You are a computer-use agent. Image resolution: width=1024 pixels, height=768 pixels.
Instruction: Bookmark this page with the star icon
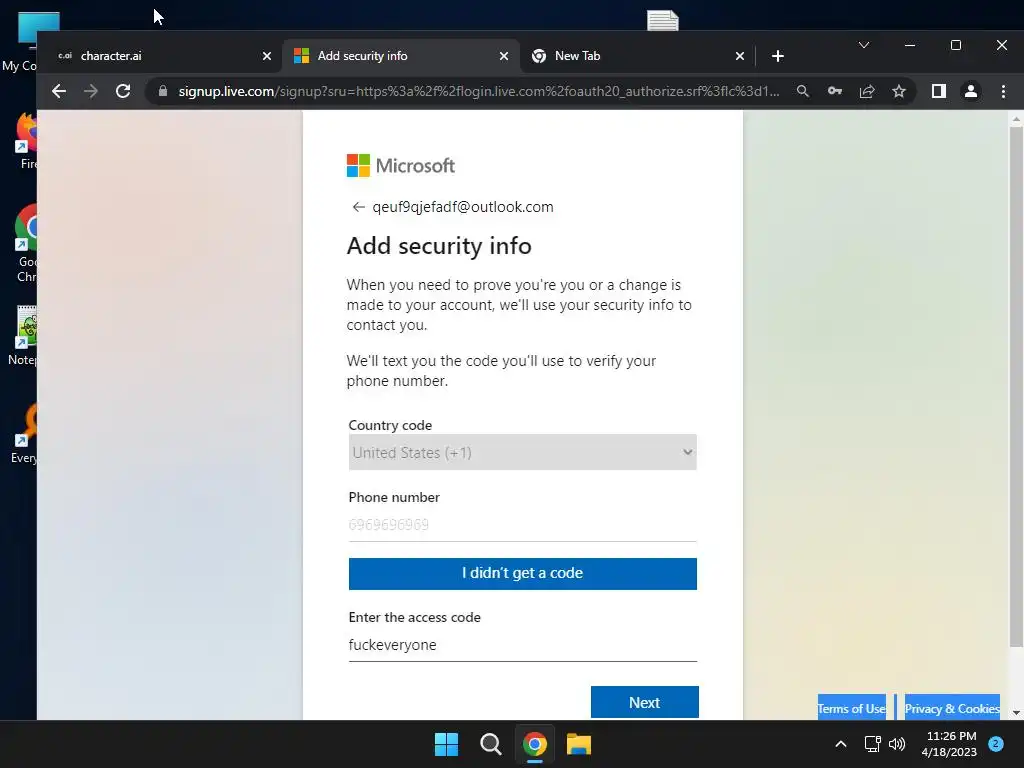tap(899, 91)
